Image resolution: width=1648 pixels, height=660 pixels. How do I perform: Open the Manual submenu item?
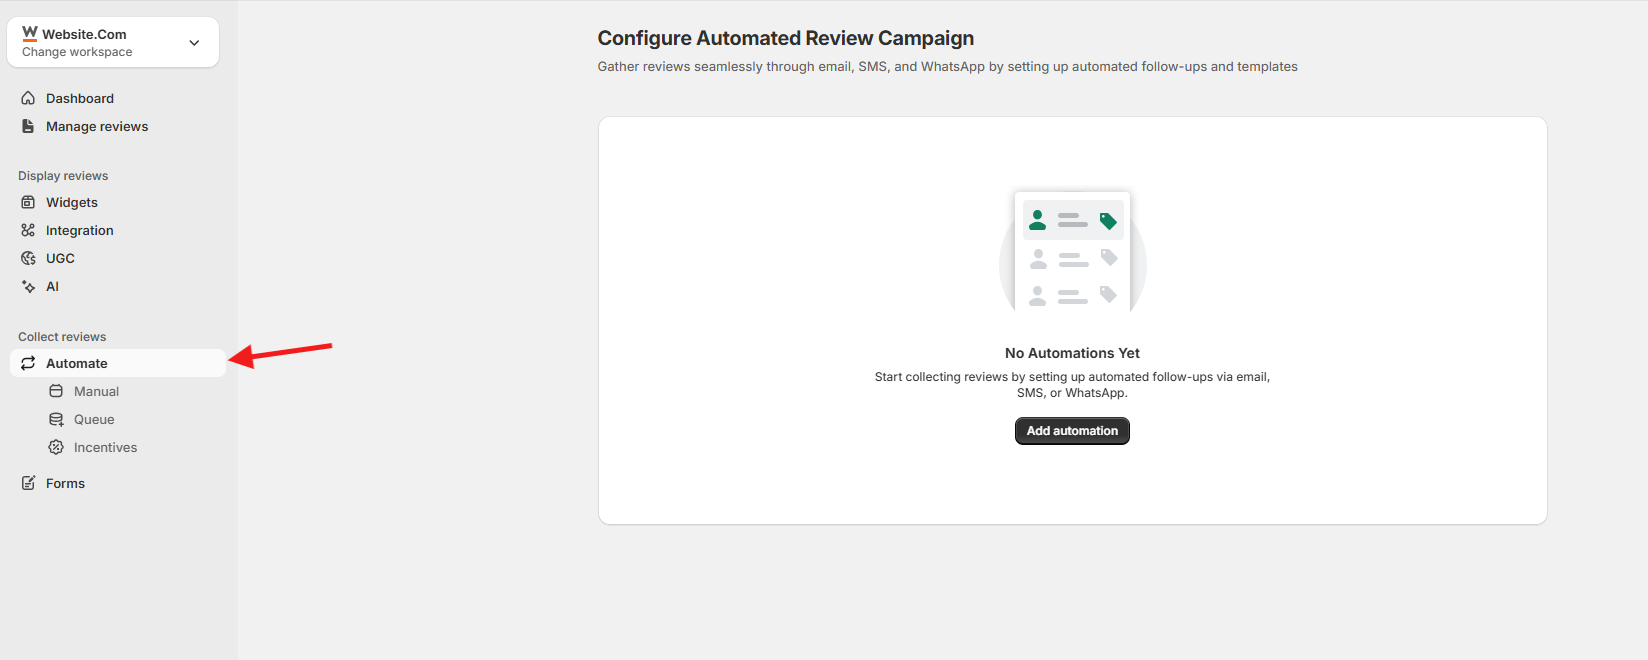click(96, 391)
